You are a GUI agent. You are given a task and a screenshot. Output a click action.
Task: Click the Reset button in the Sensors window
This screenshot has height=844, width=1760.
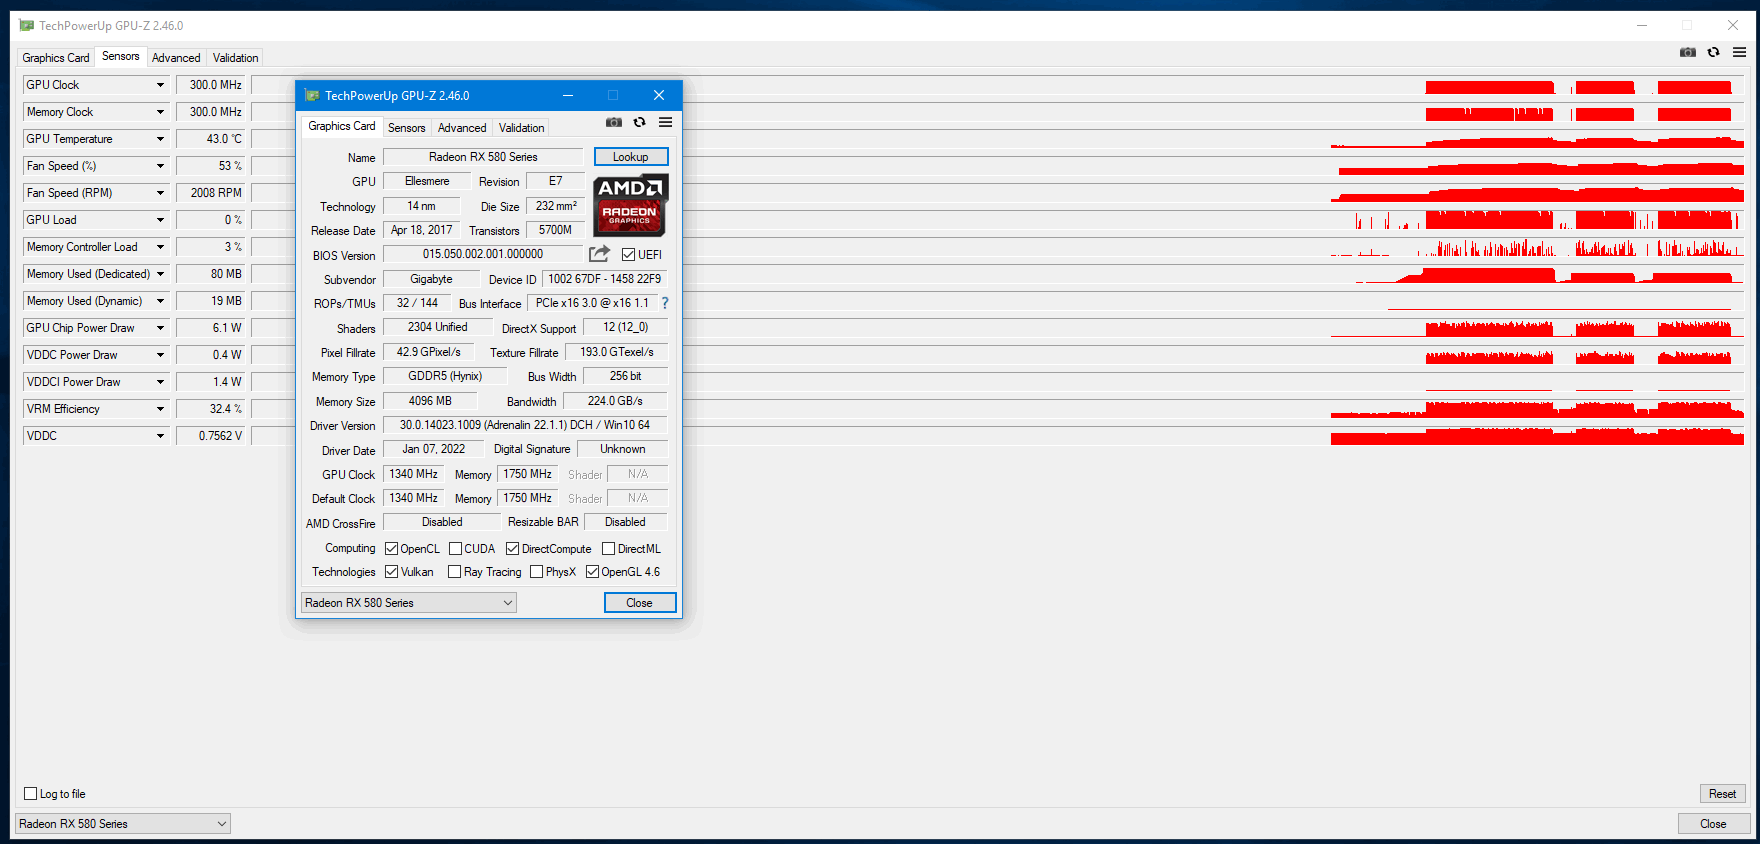[1723, 794]
